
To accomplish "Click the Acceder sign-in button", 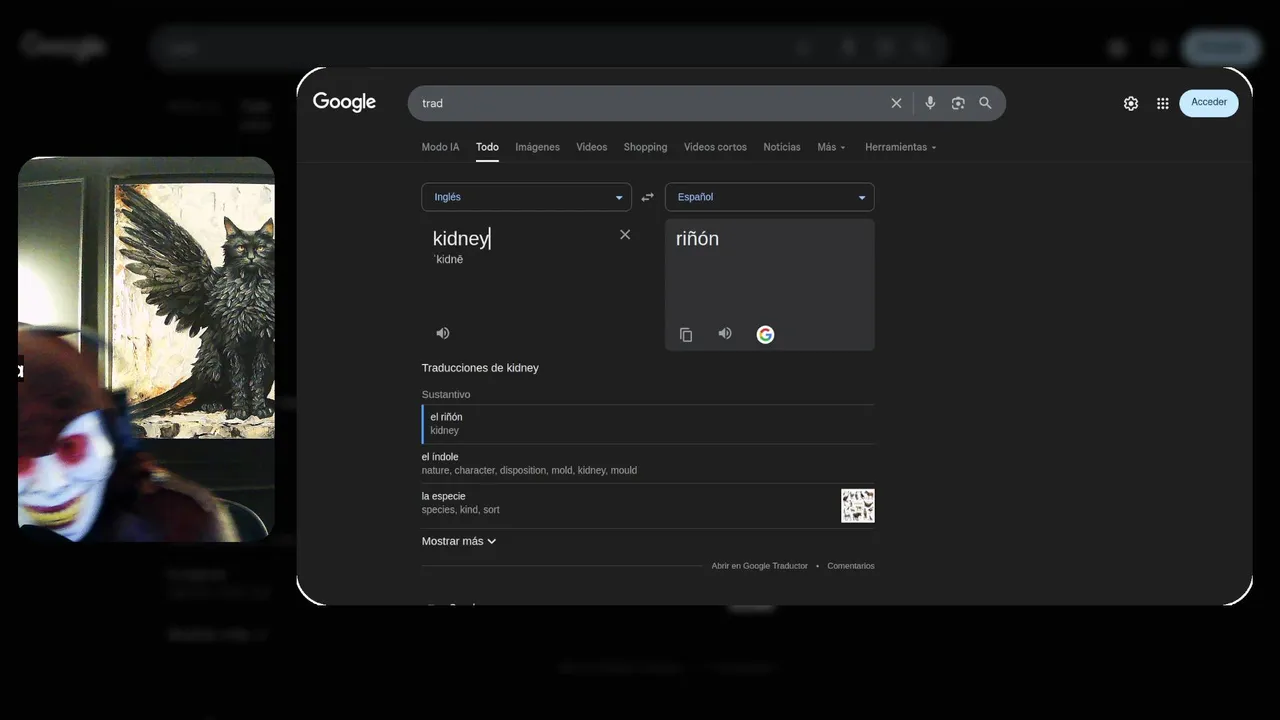I will pyautogui.click(x=1209, y=103).
